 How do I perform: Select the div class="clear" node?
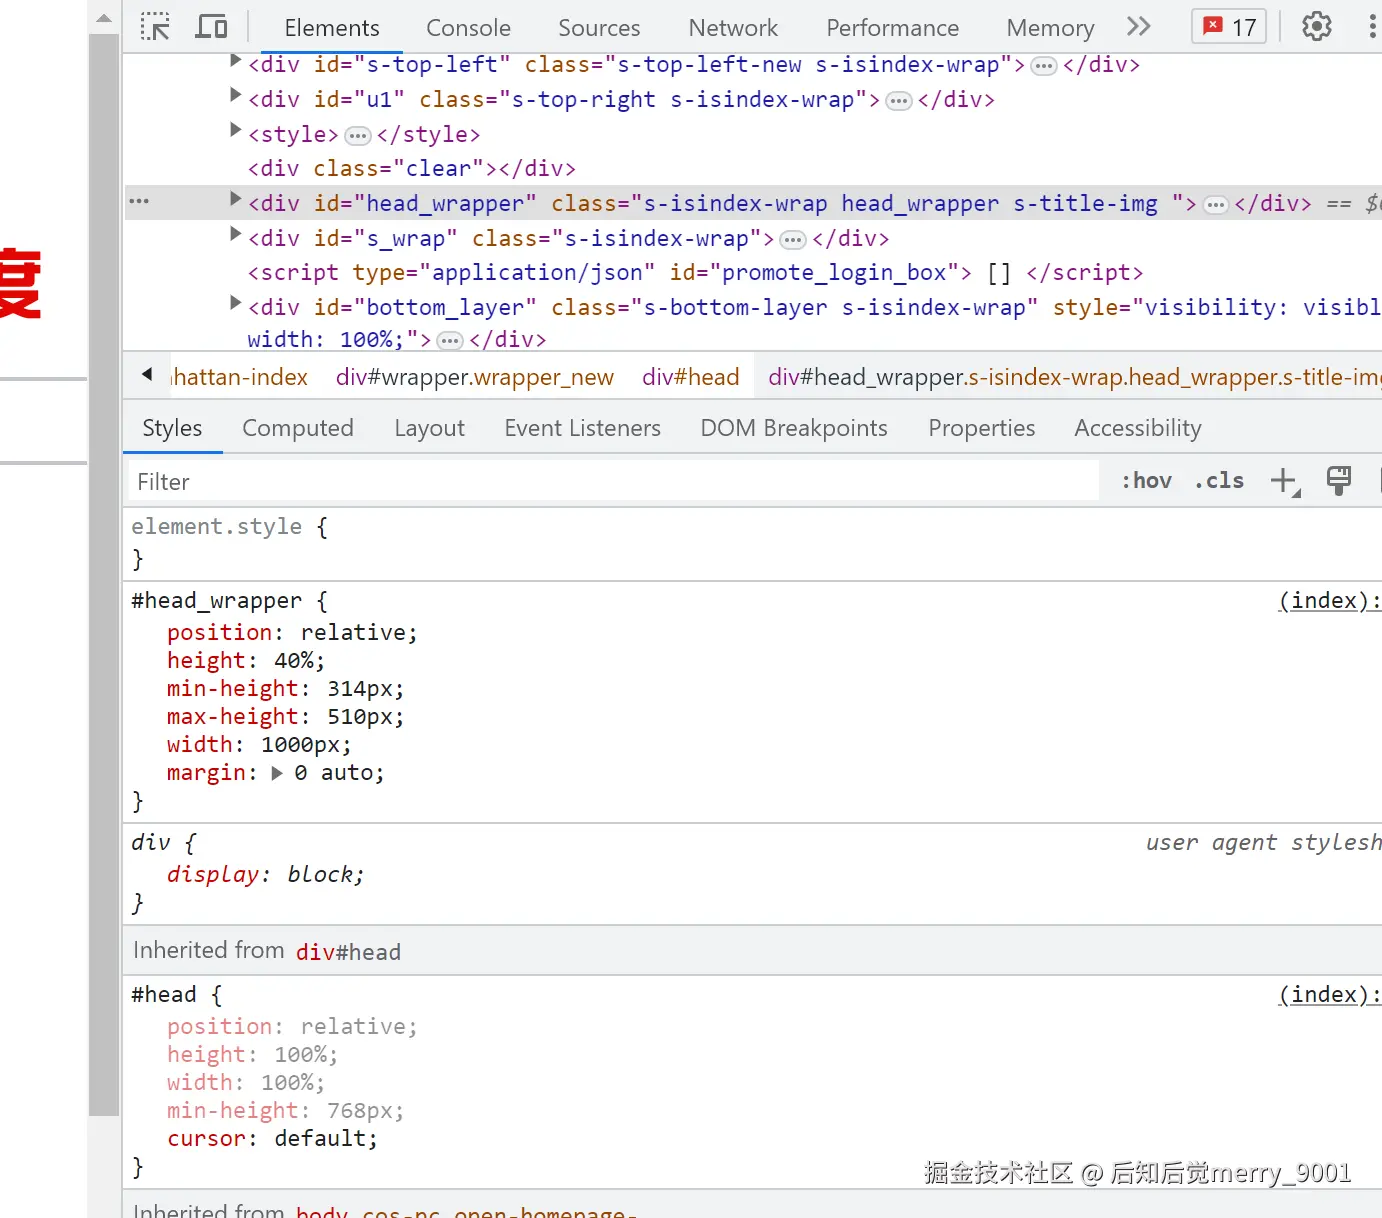[x=412, y=168]
